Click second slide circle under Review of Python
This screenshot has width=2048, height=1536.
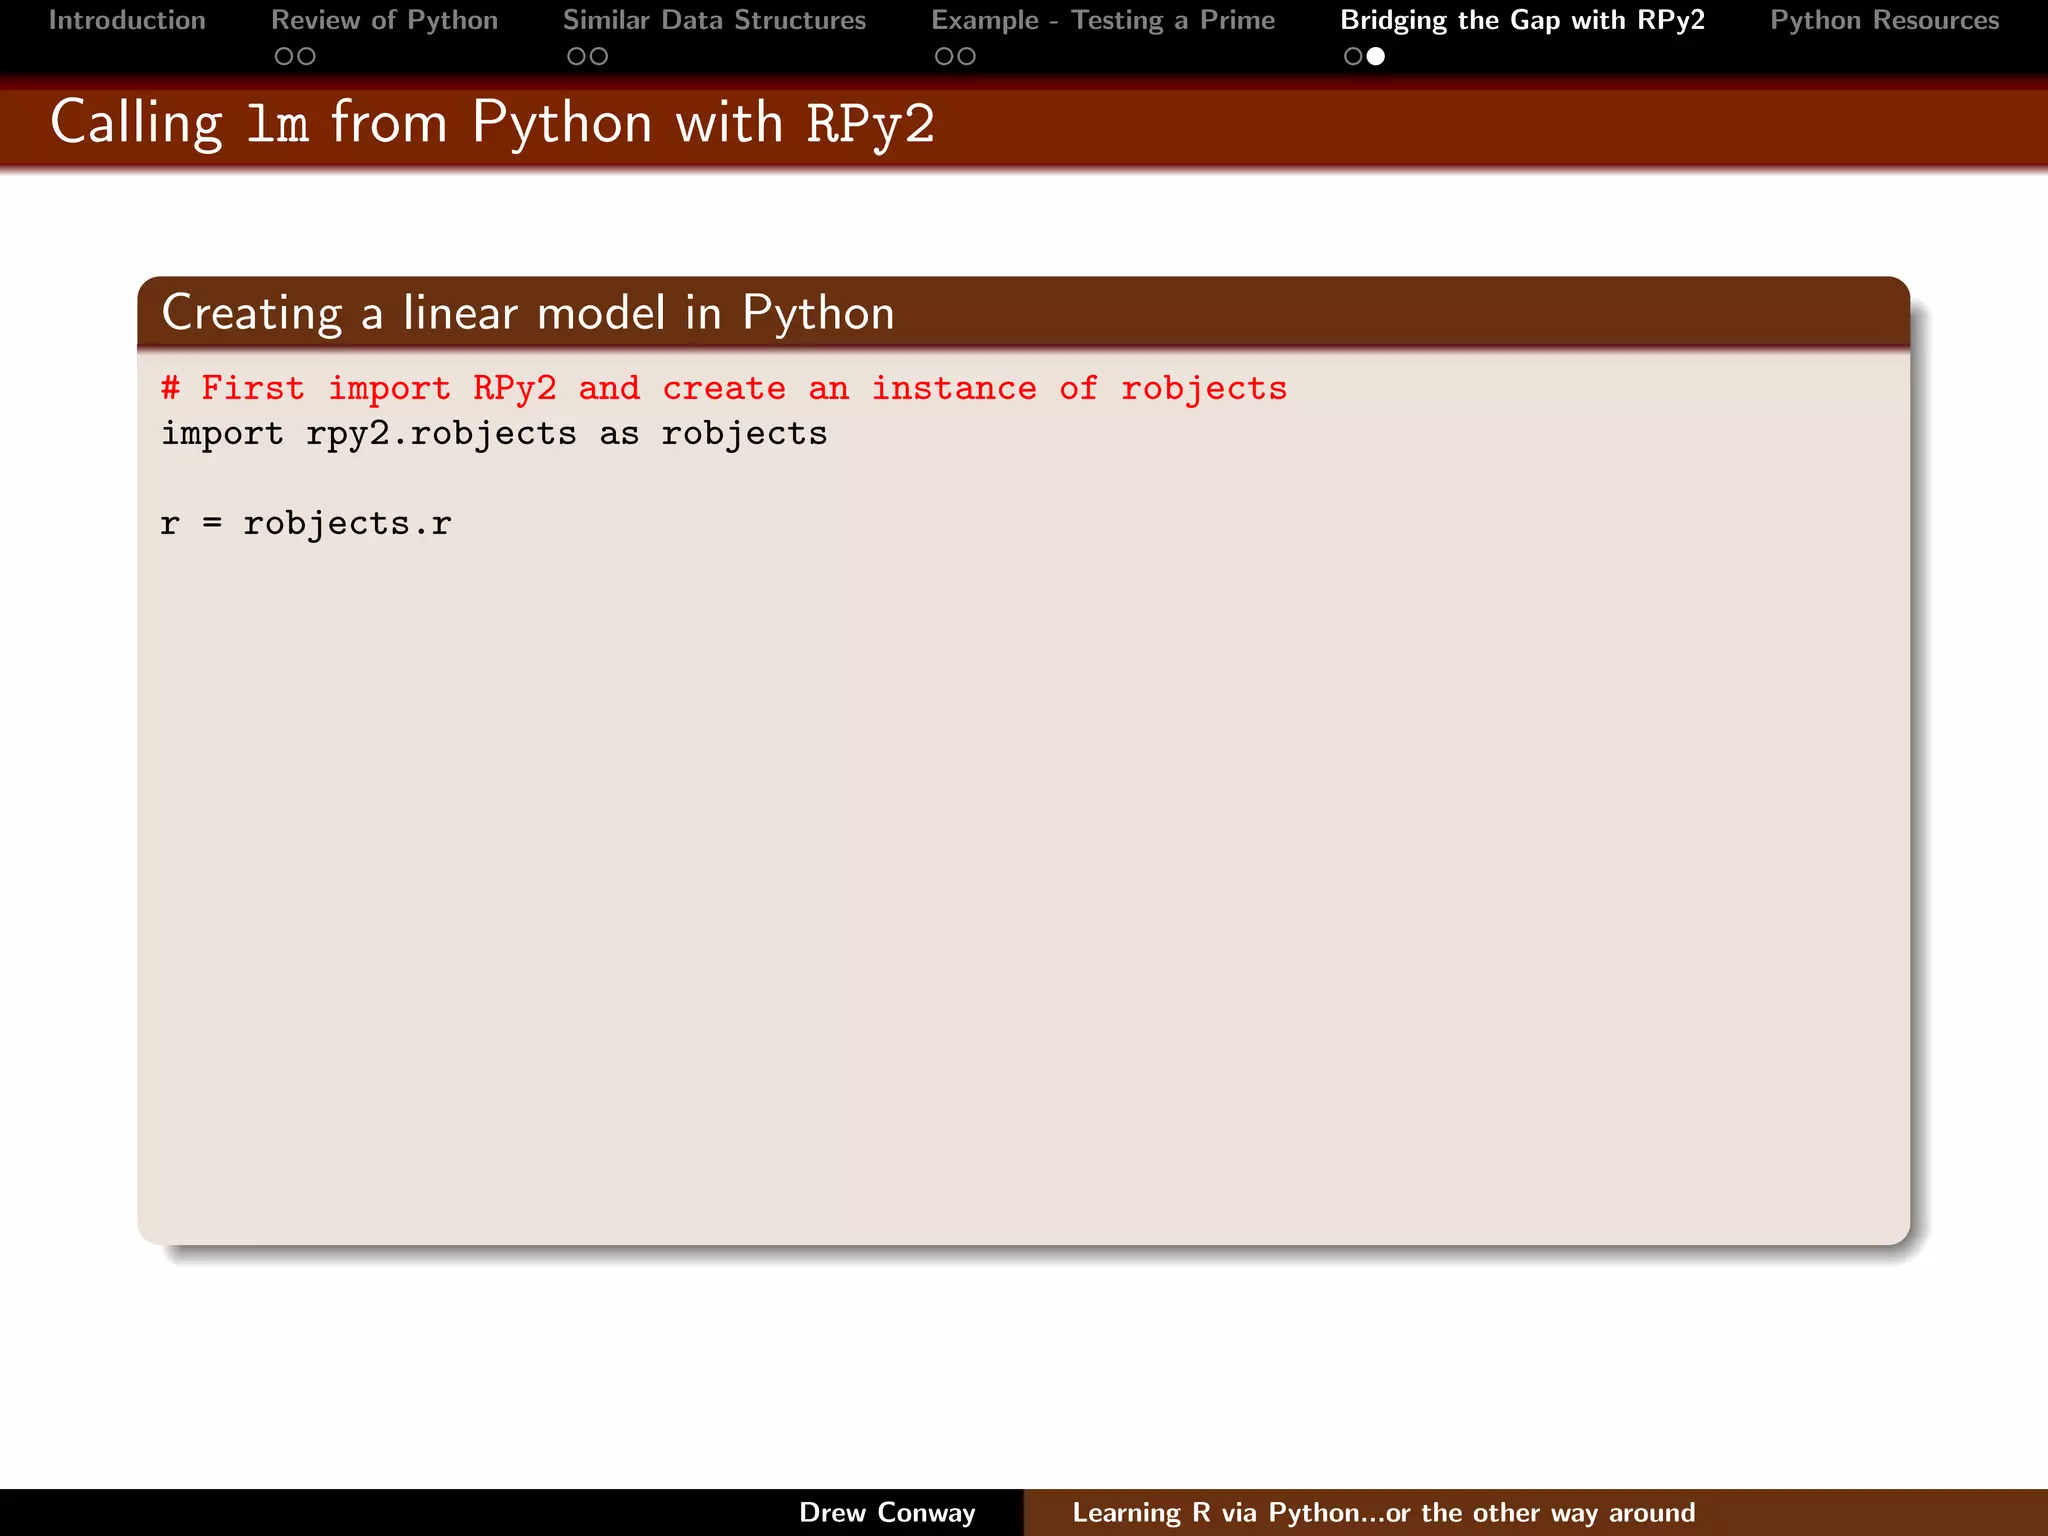307,57
